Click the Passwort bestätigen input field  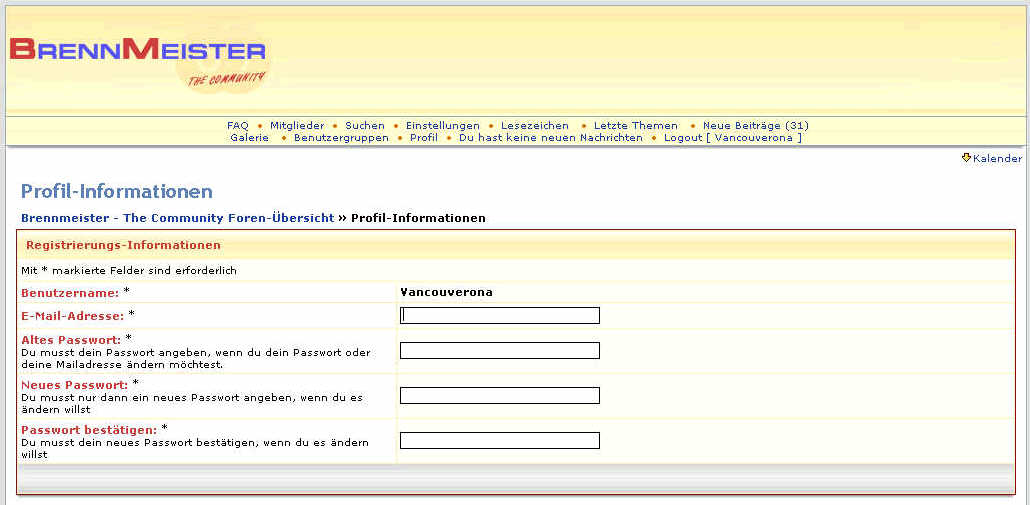(500, 441)
